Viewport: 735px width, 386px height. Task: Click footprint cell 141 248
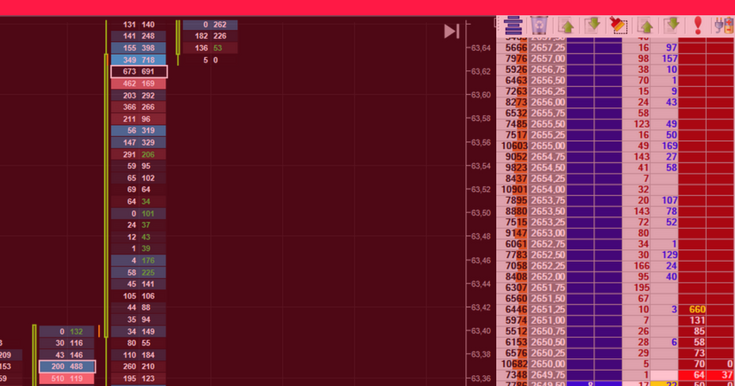tap(139, 36)
